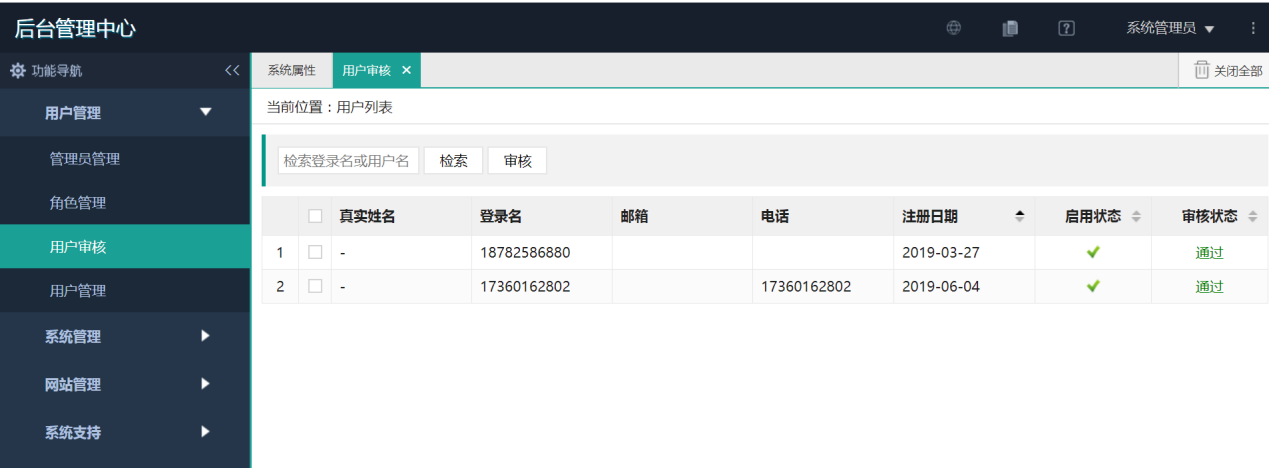1269x468 pixels.
Task: Click 当前位置：用户列表 breadcrumb text
Action: [329, 107]
